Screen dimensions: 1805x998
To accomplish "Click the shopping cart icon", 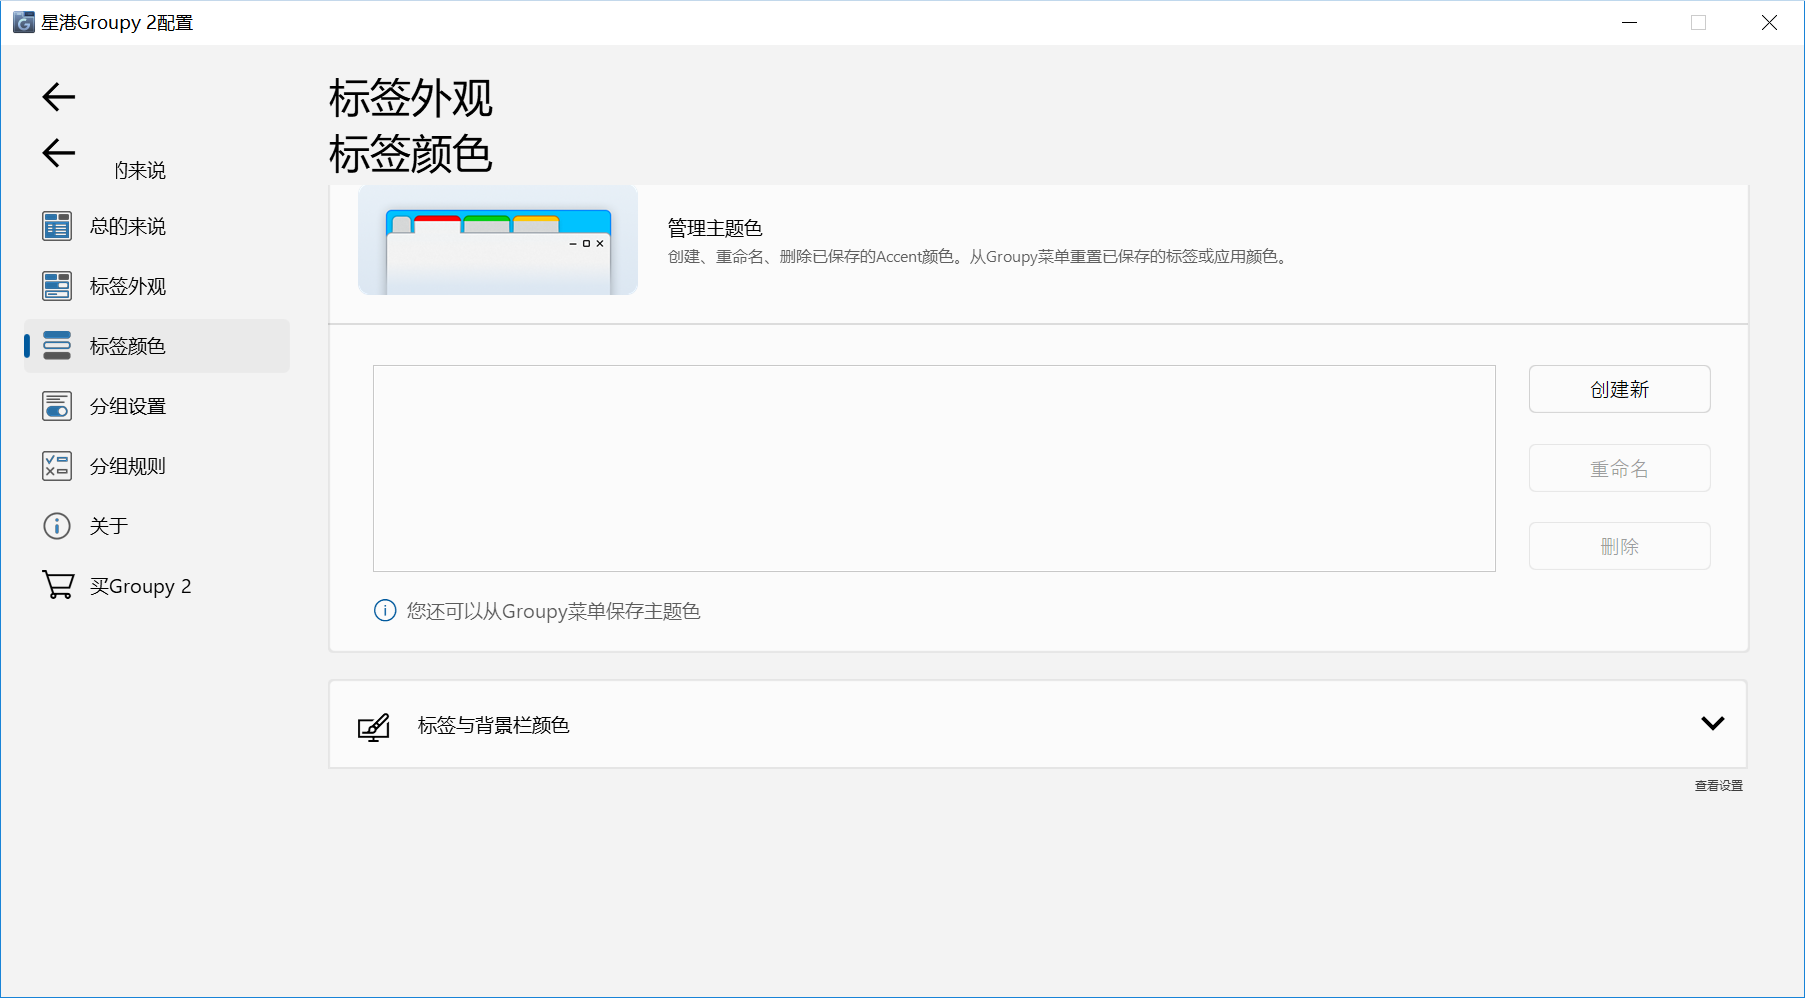I will point(58,585).
